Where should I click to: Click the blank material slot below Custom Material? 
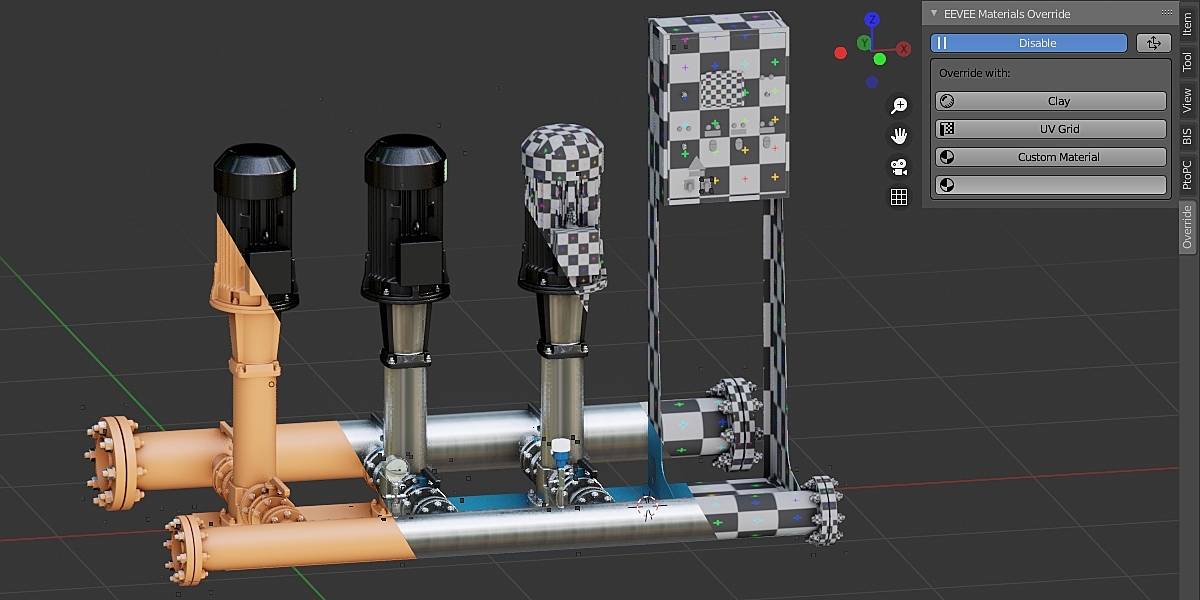(1060, 184)
